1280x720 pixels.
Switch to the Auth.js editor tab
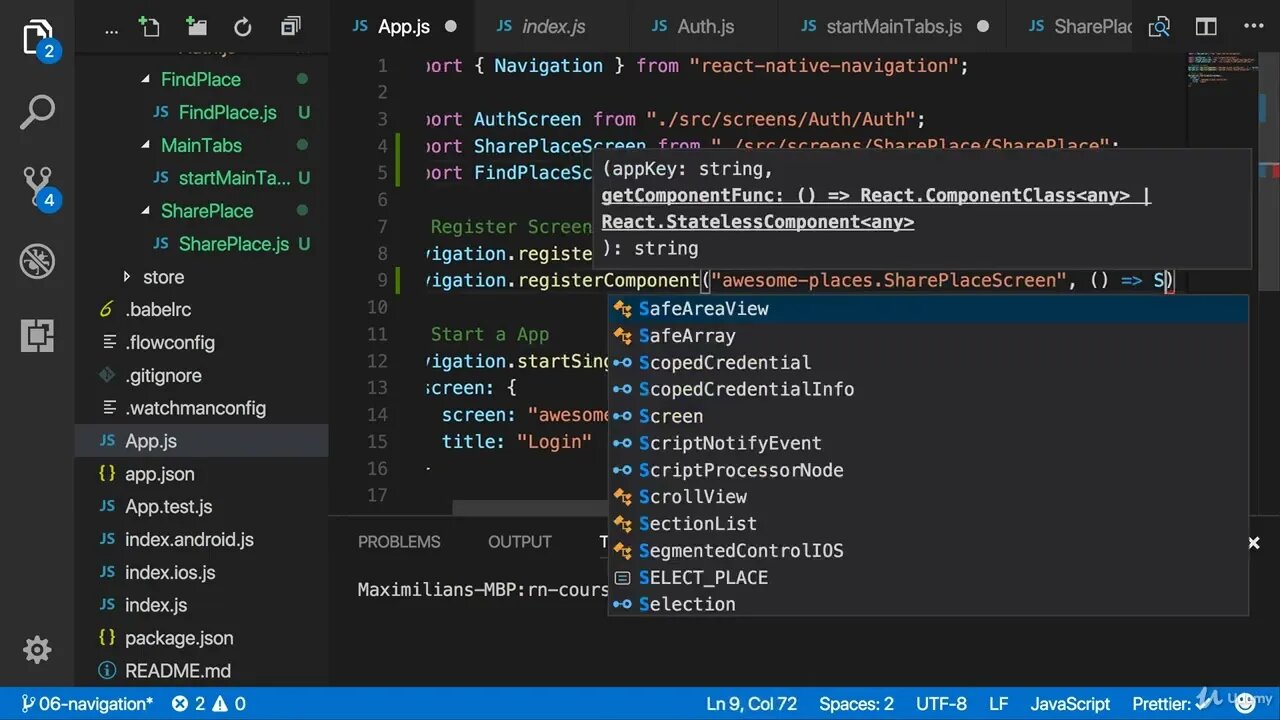(x=705, y=27)
